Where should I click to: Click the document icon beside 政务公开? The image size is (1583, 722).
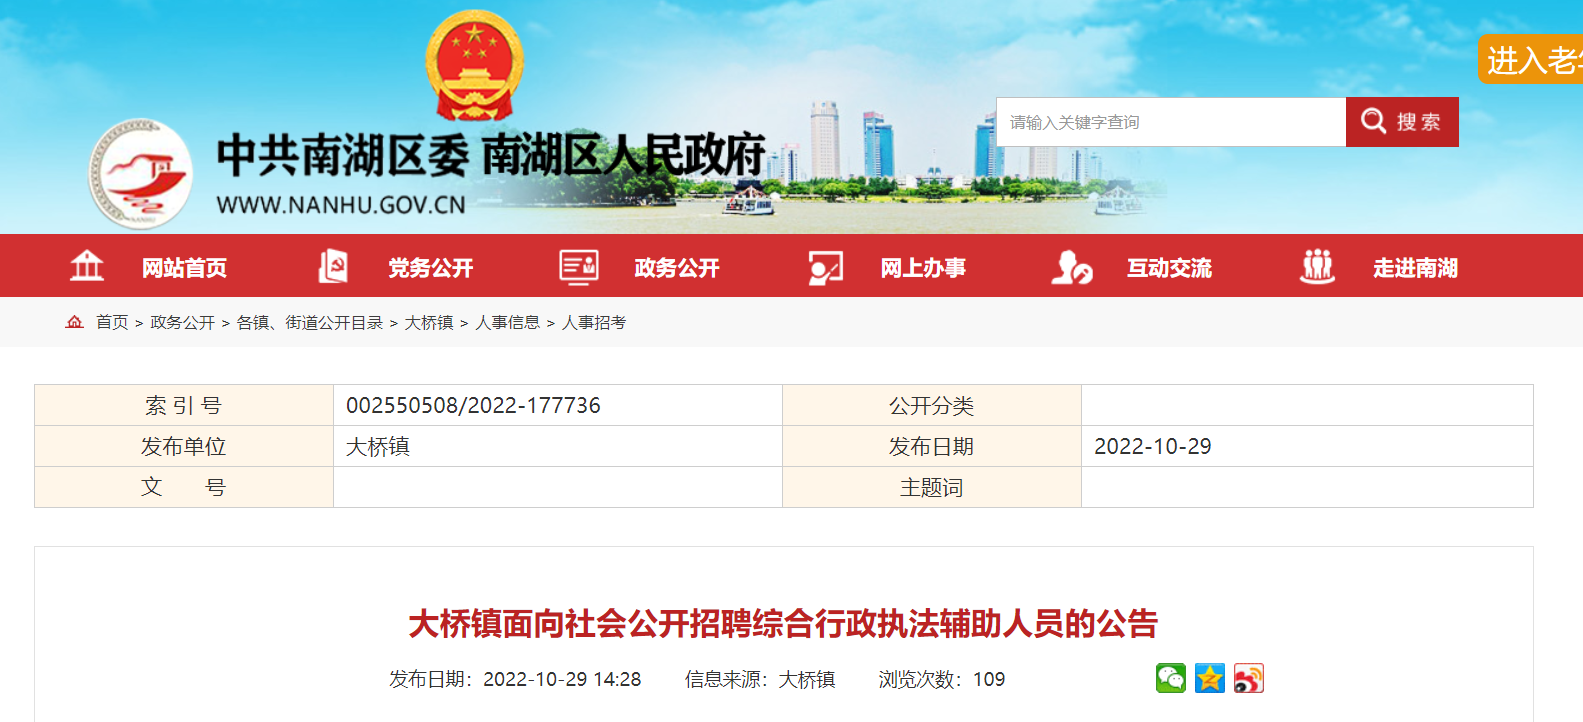coord(579,267)
